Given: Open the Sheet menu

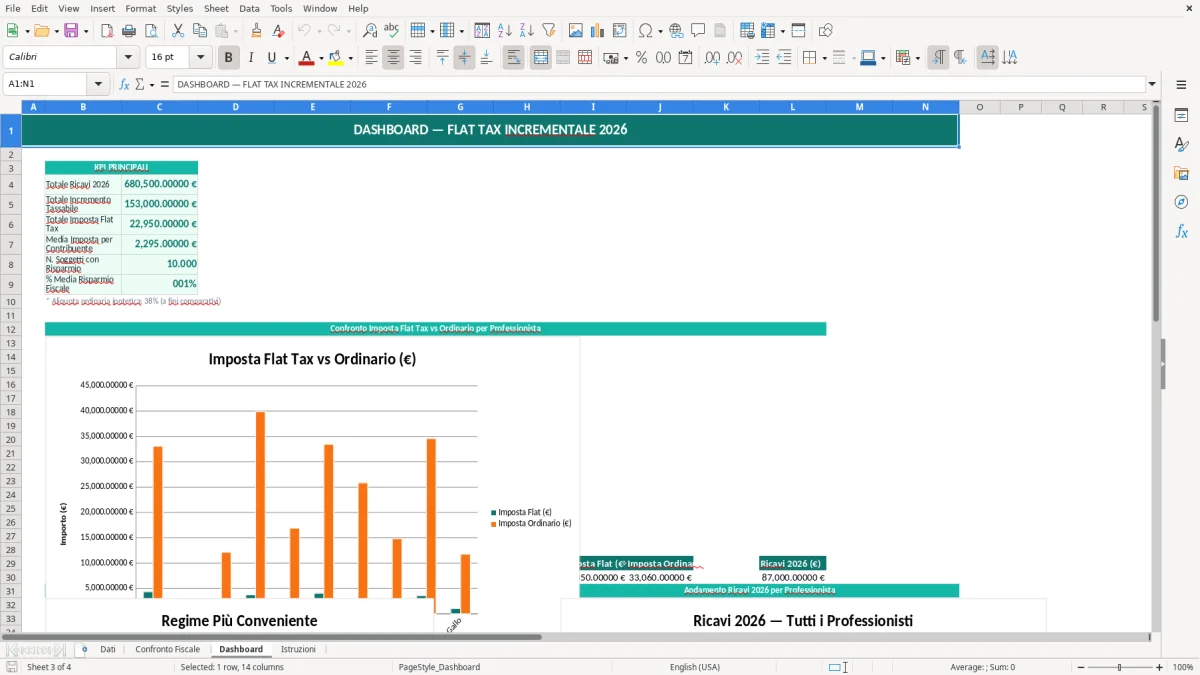Looking at the screenshot, I should (216, 8).
